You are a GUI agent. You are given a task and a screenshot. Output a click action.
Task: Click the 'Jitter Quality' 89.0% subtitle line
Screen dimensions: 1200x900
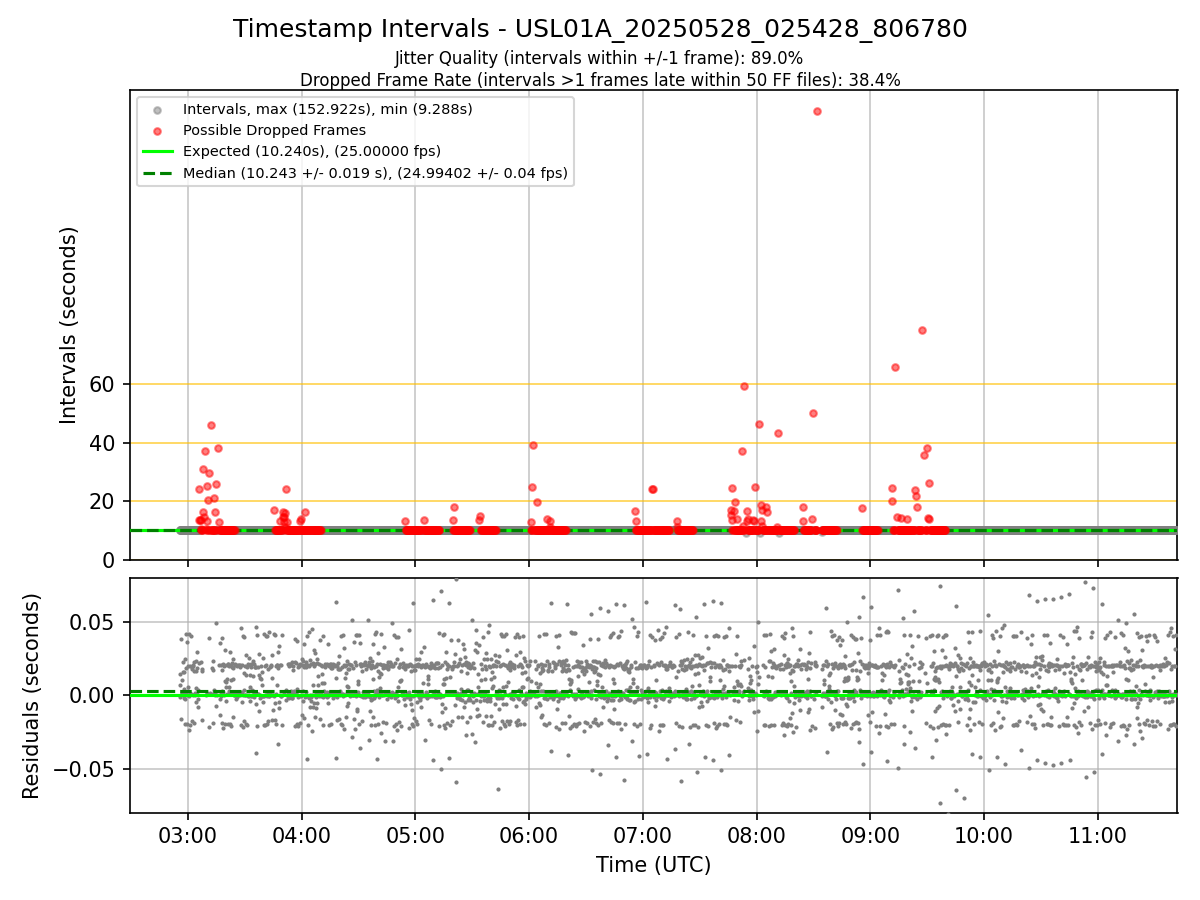pos(600,59)
